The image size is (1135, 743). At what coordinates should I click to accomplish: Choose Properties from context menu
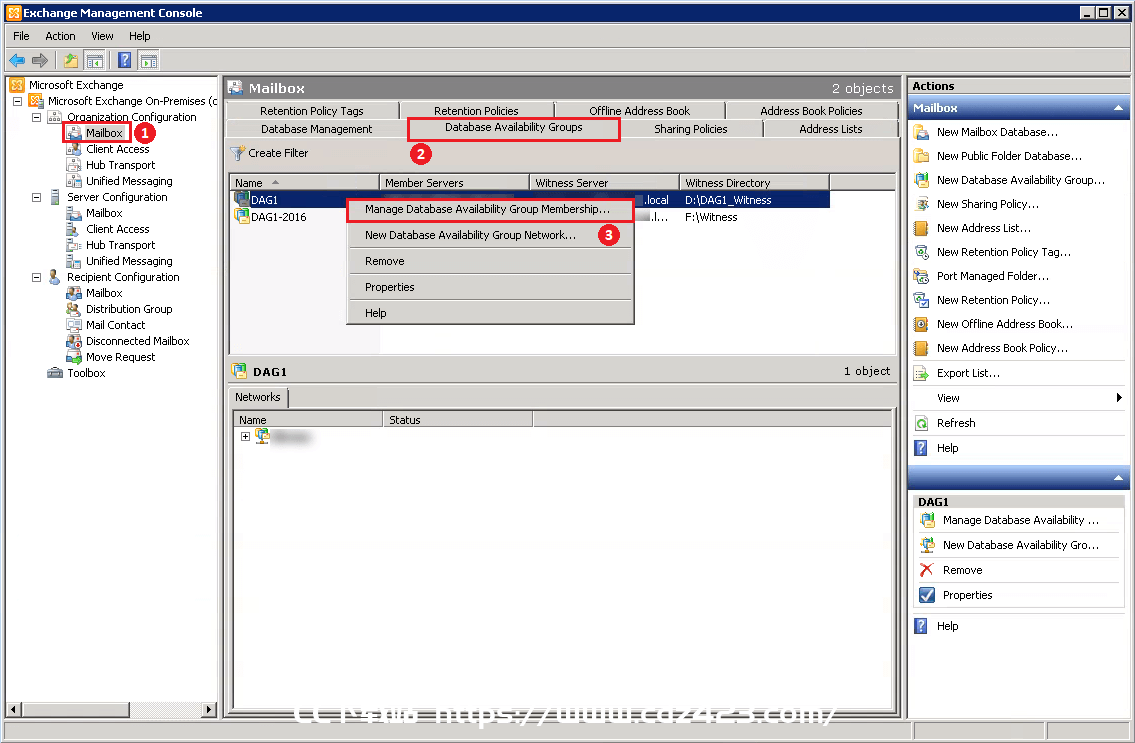point(490,287)
